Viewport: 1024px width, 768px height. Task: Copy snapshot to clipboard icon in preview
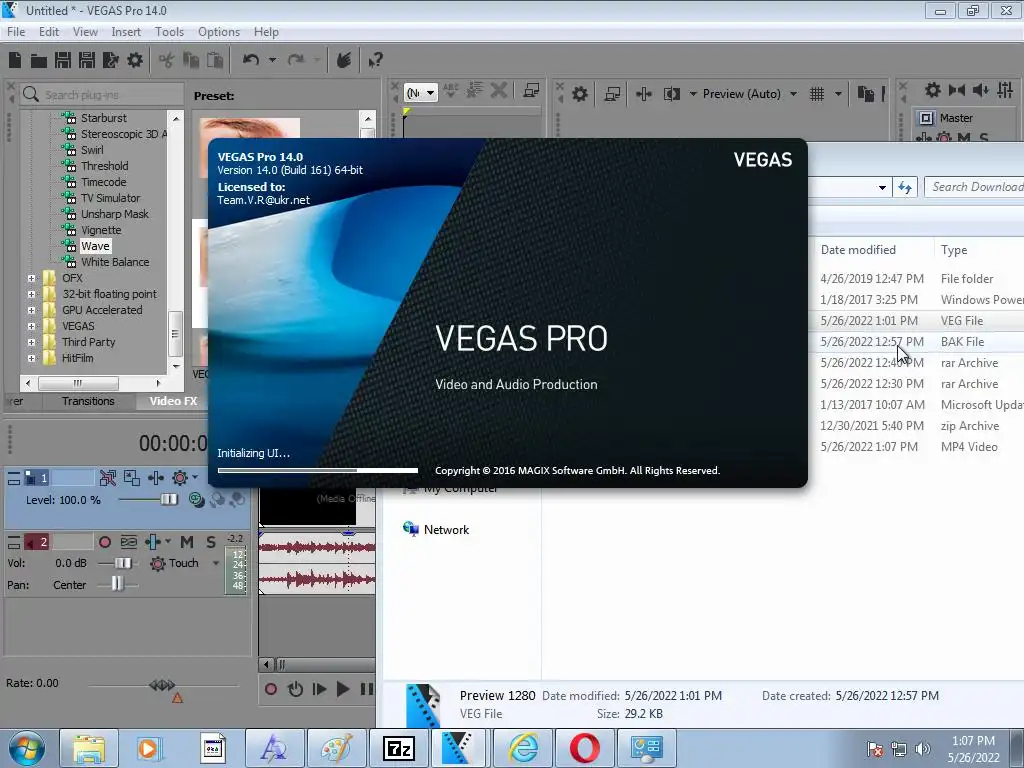tap(866, 94)
